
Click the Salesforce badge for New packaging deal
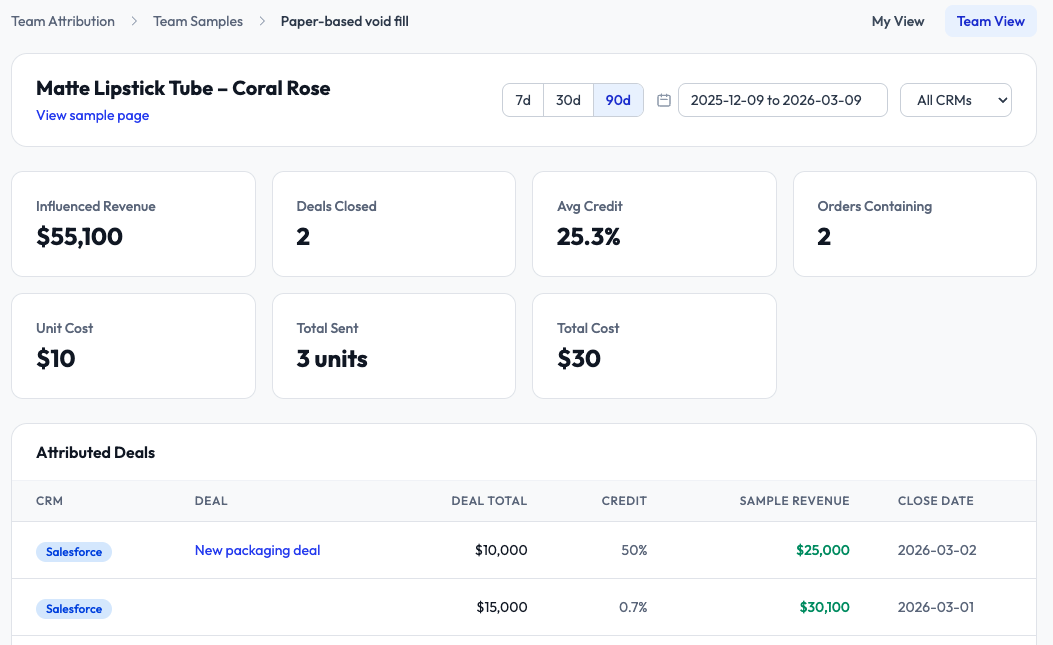[x=74, y=551]
